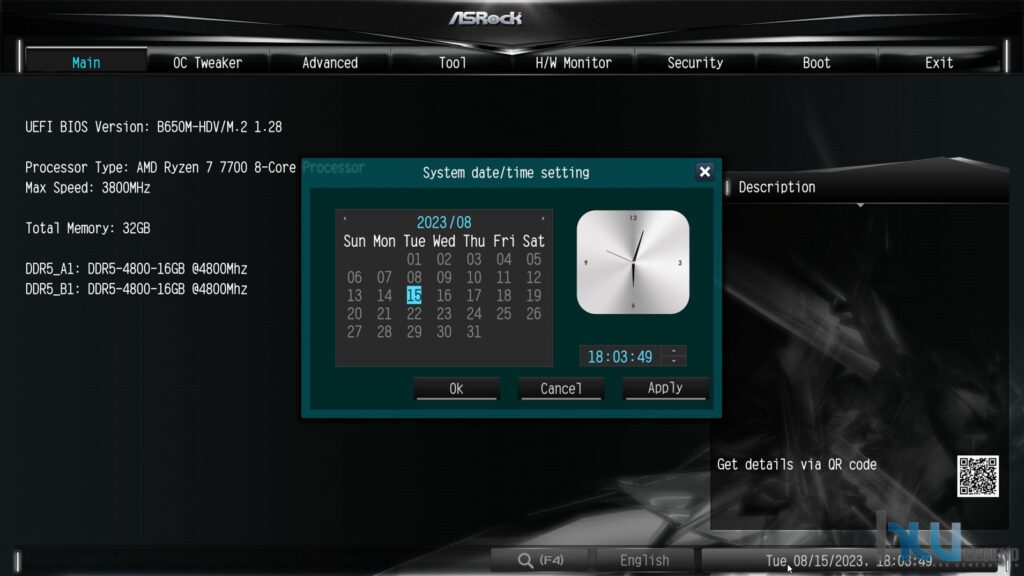
Task: Go to previous month in calendar
Action: point(345,219)
